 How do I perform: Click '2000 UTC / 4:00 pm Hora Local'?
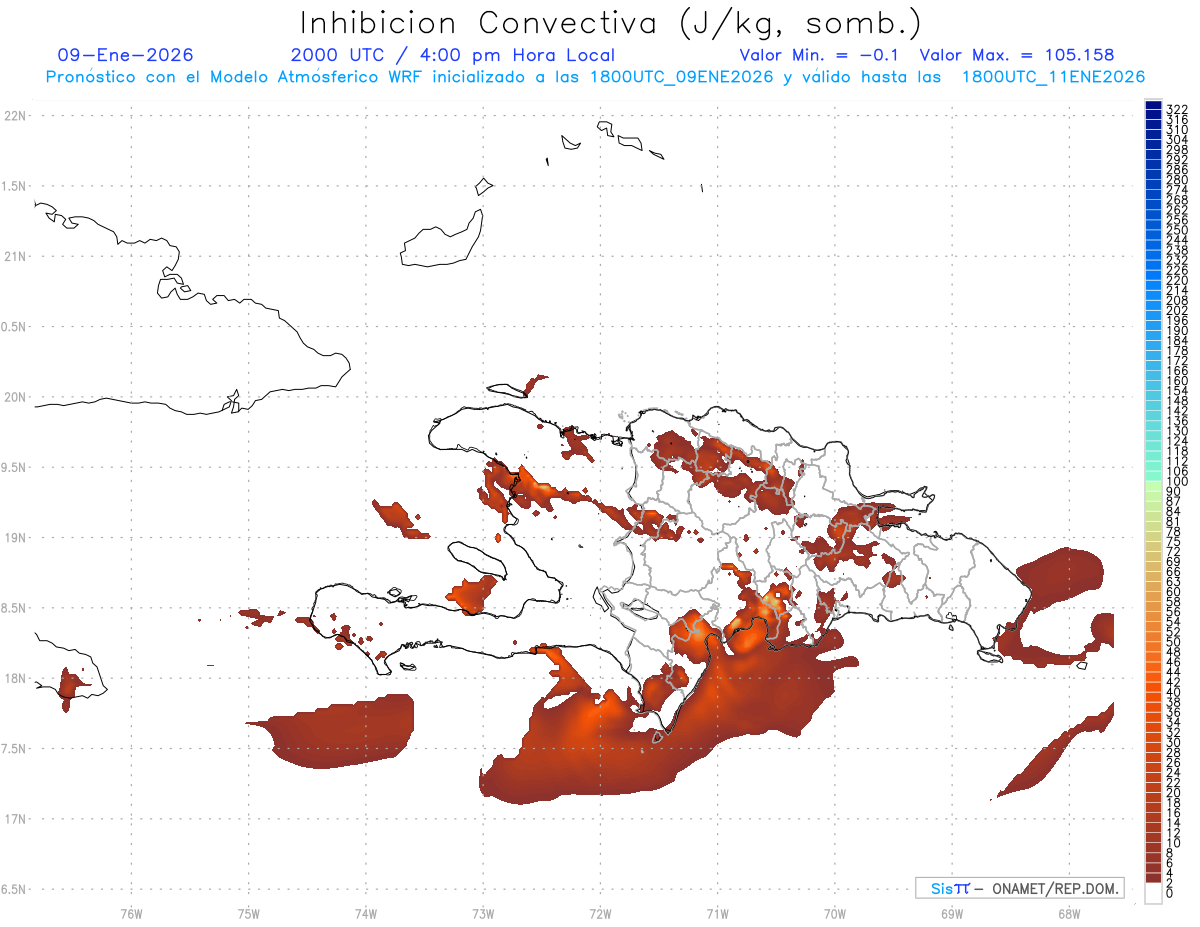coord(452,55)
